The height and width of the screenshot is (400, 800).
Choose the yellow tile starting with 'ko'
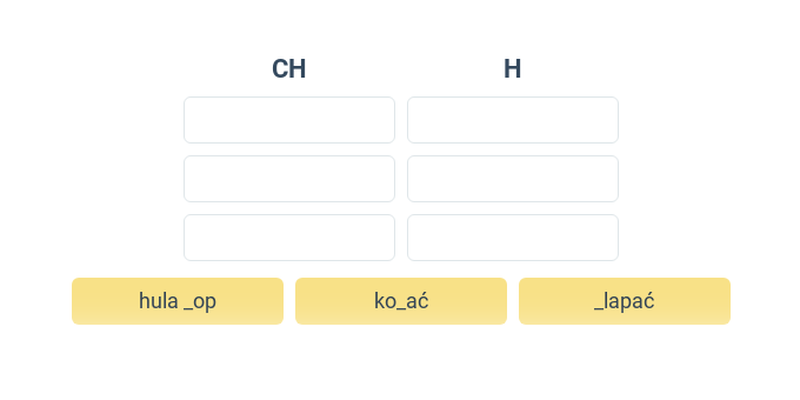[401, 301]
